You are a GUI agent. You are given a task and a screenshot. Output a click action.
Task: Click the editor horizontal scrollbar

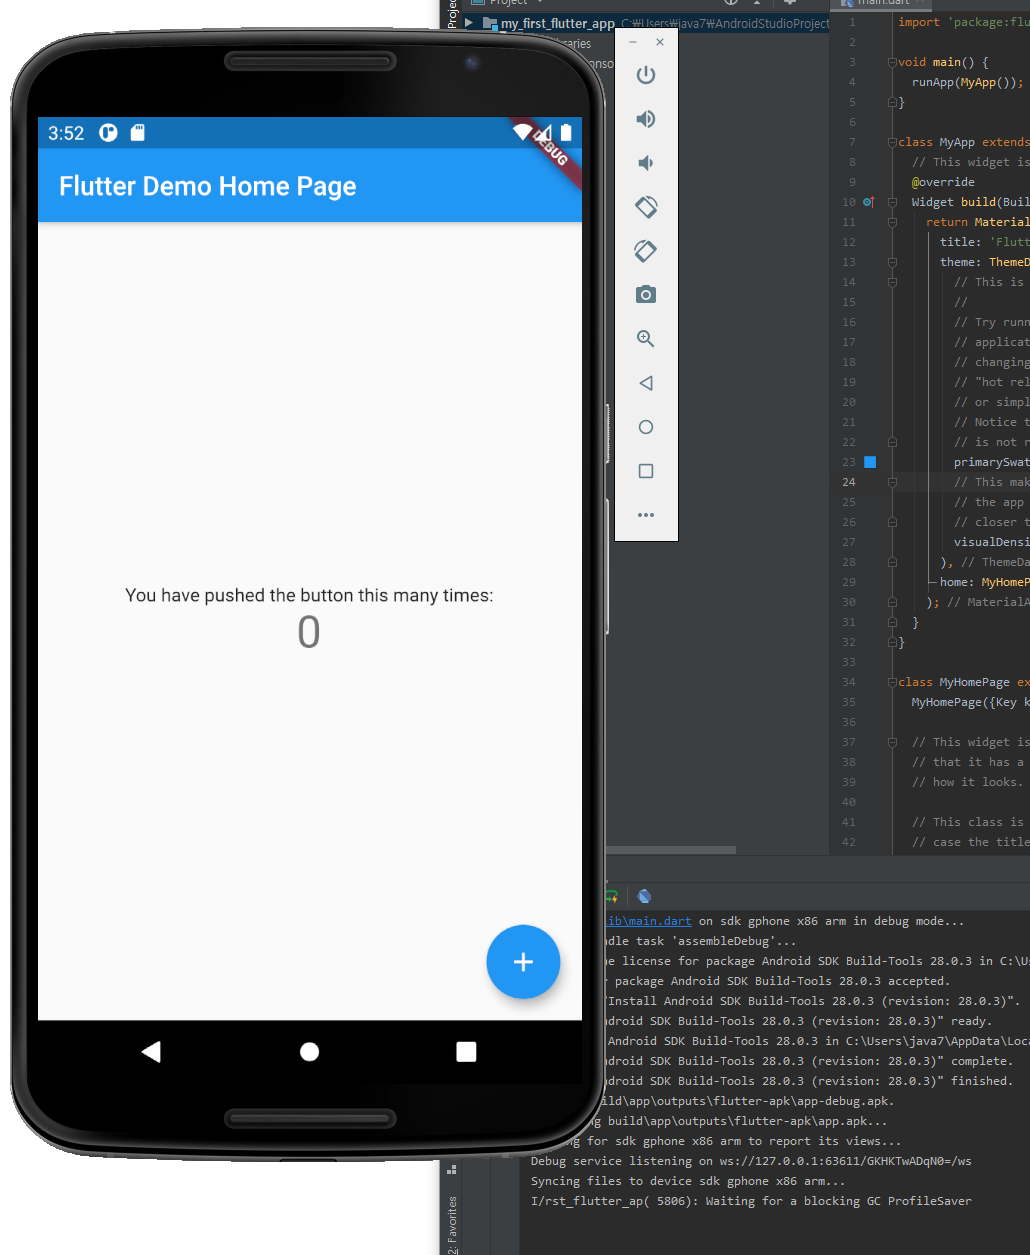pyautogui.click(x=671, y=850)
